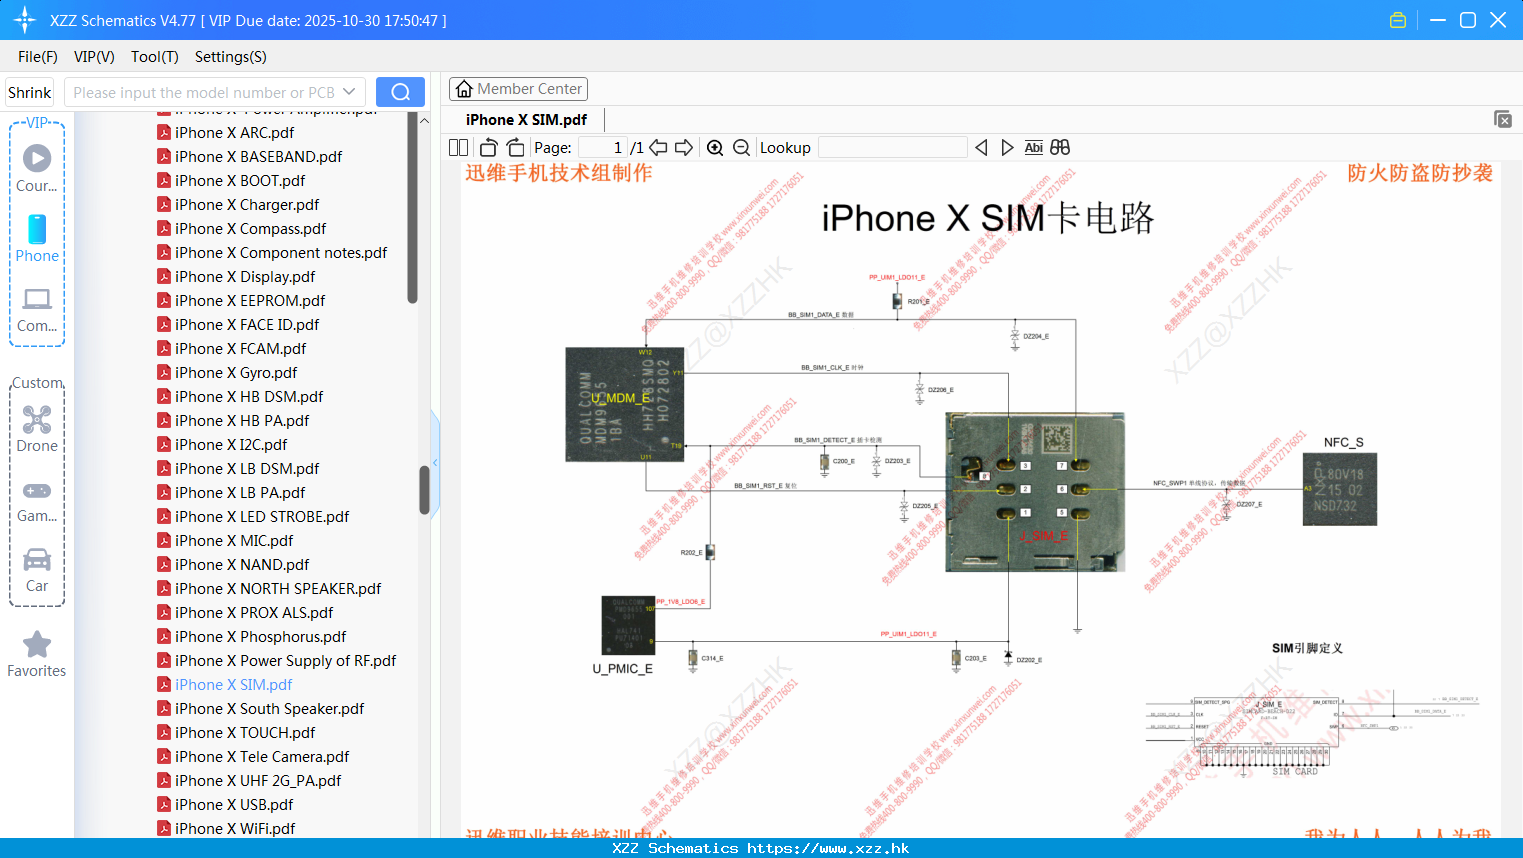Open the Settings(S) menu
The image size is (1523, 858).
pyautogui.click(x=231, y=56)
